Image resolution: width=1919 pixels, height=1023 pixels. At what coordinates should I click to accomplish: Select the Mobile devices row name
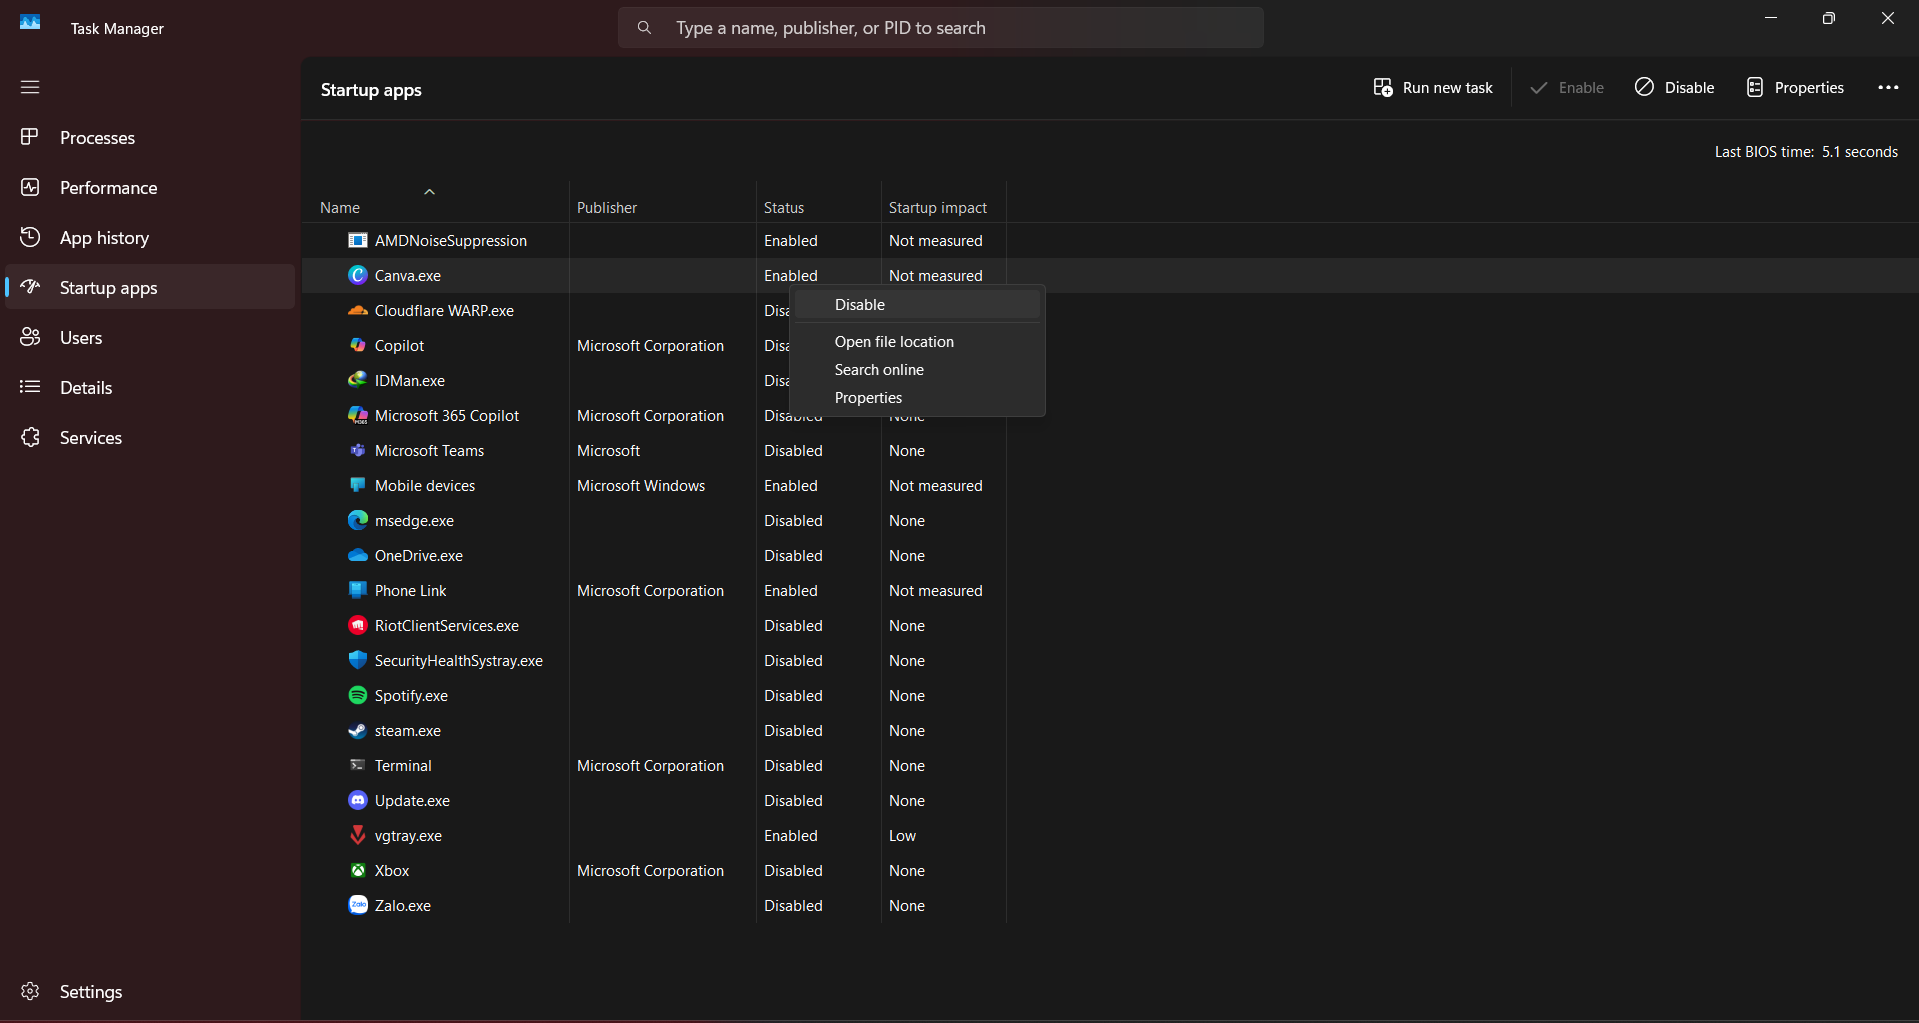click(x=425, y=486)
